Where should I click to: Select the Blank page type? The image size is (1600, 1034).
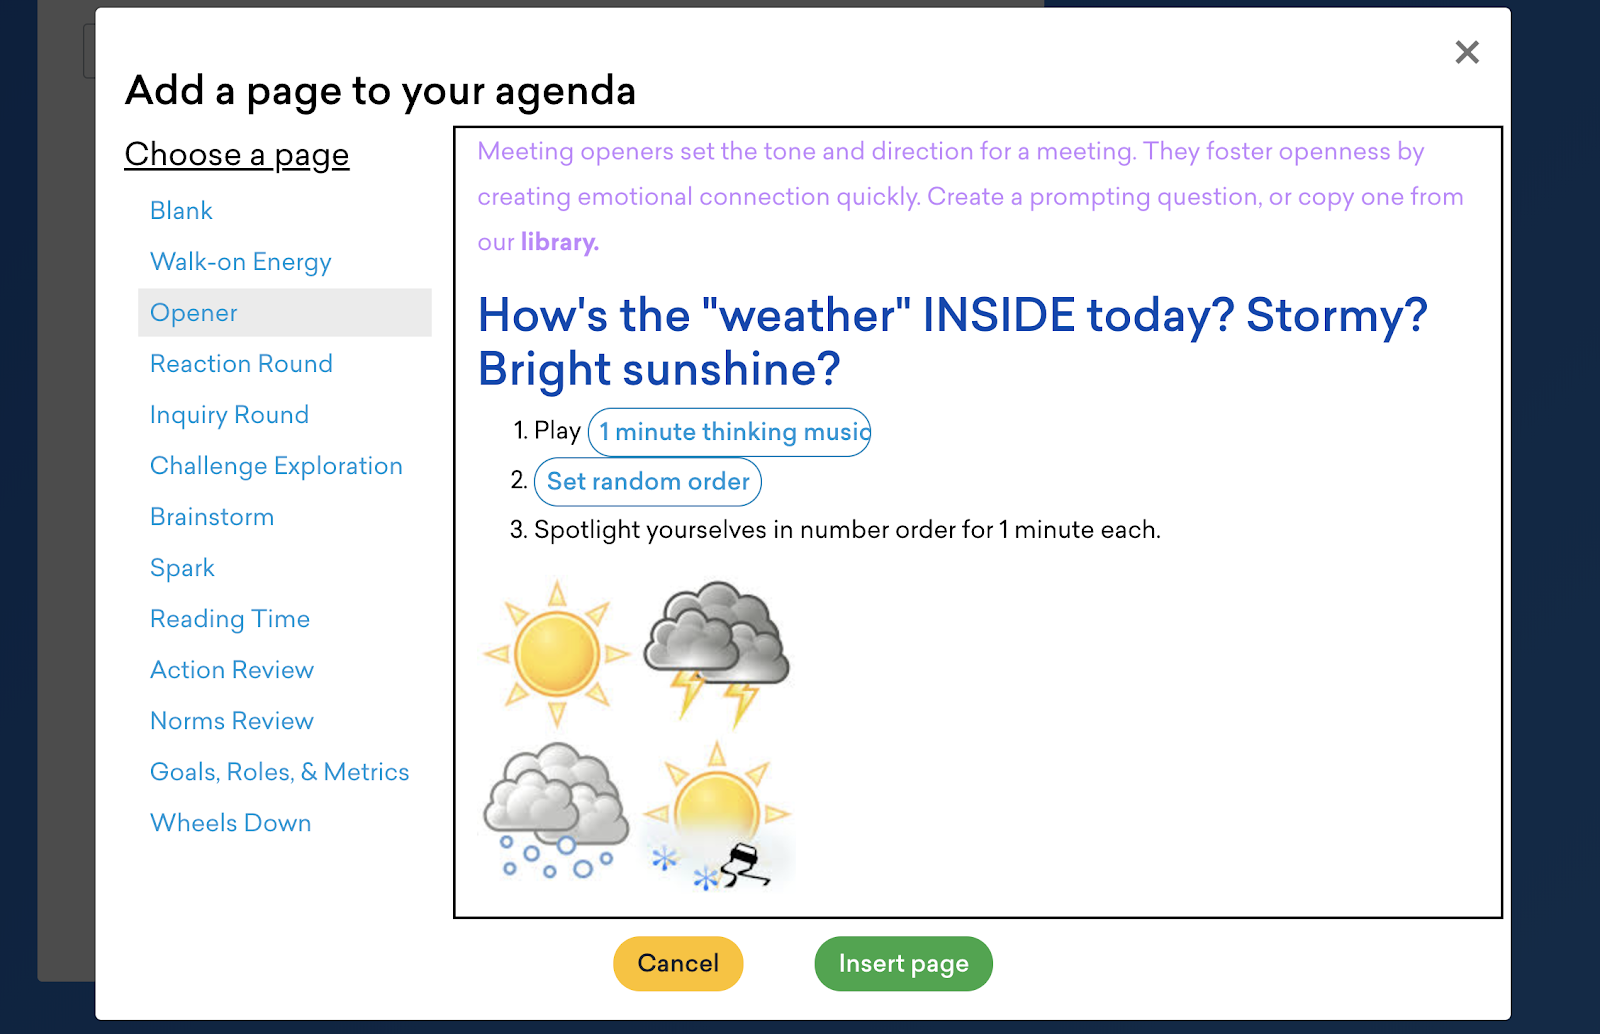coord(181,211)
